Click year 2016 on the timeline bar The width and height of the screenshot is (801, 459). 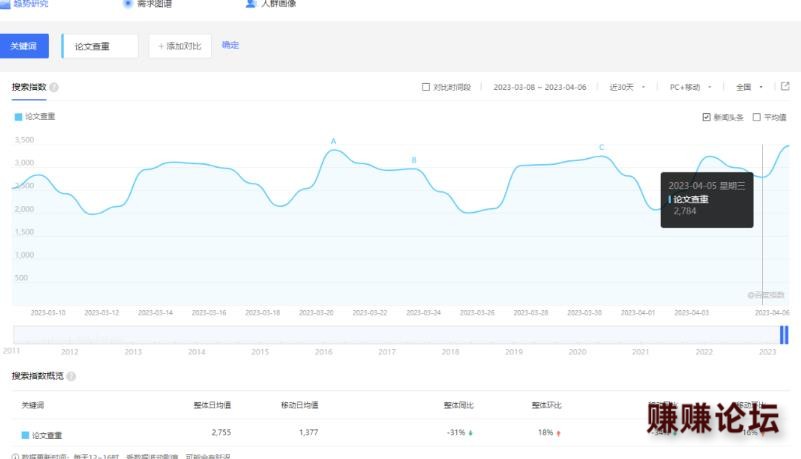(x=323, y=352)
